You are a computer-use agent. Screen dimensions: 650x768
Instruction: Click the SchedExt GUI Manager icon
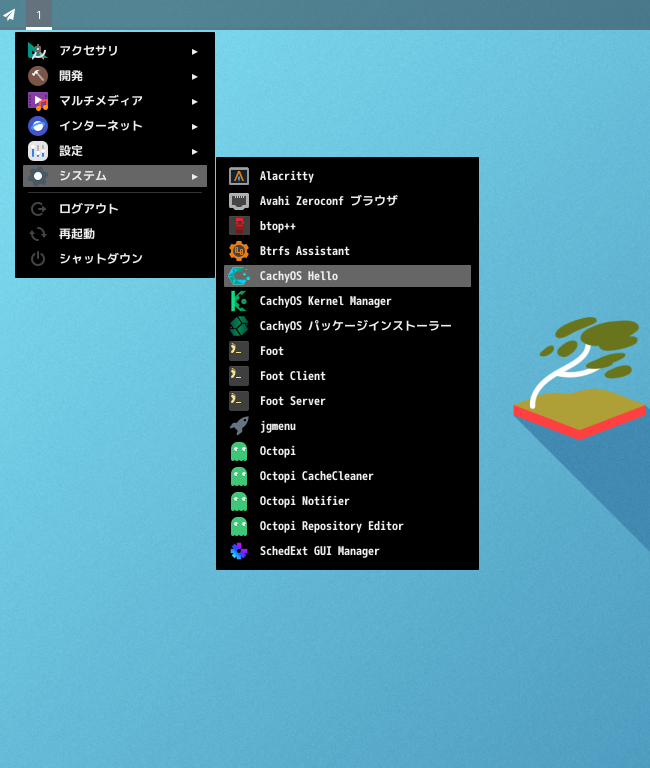coord(239,551)
